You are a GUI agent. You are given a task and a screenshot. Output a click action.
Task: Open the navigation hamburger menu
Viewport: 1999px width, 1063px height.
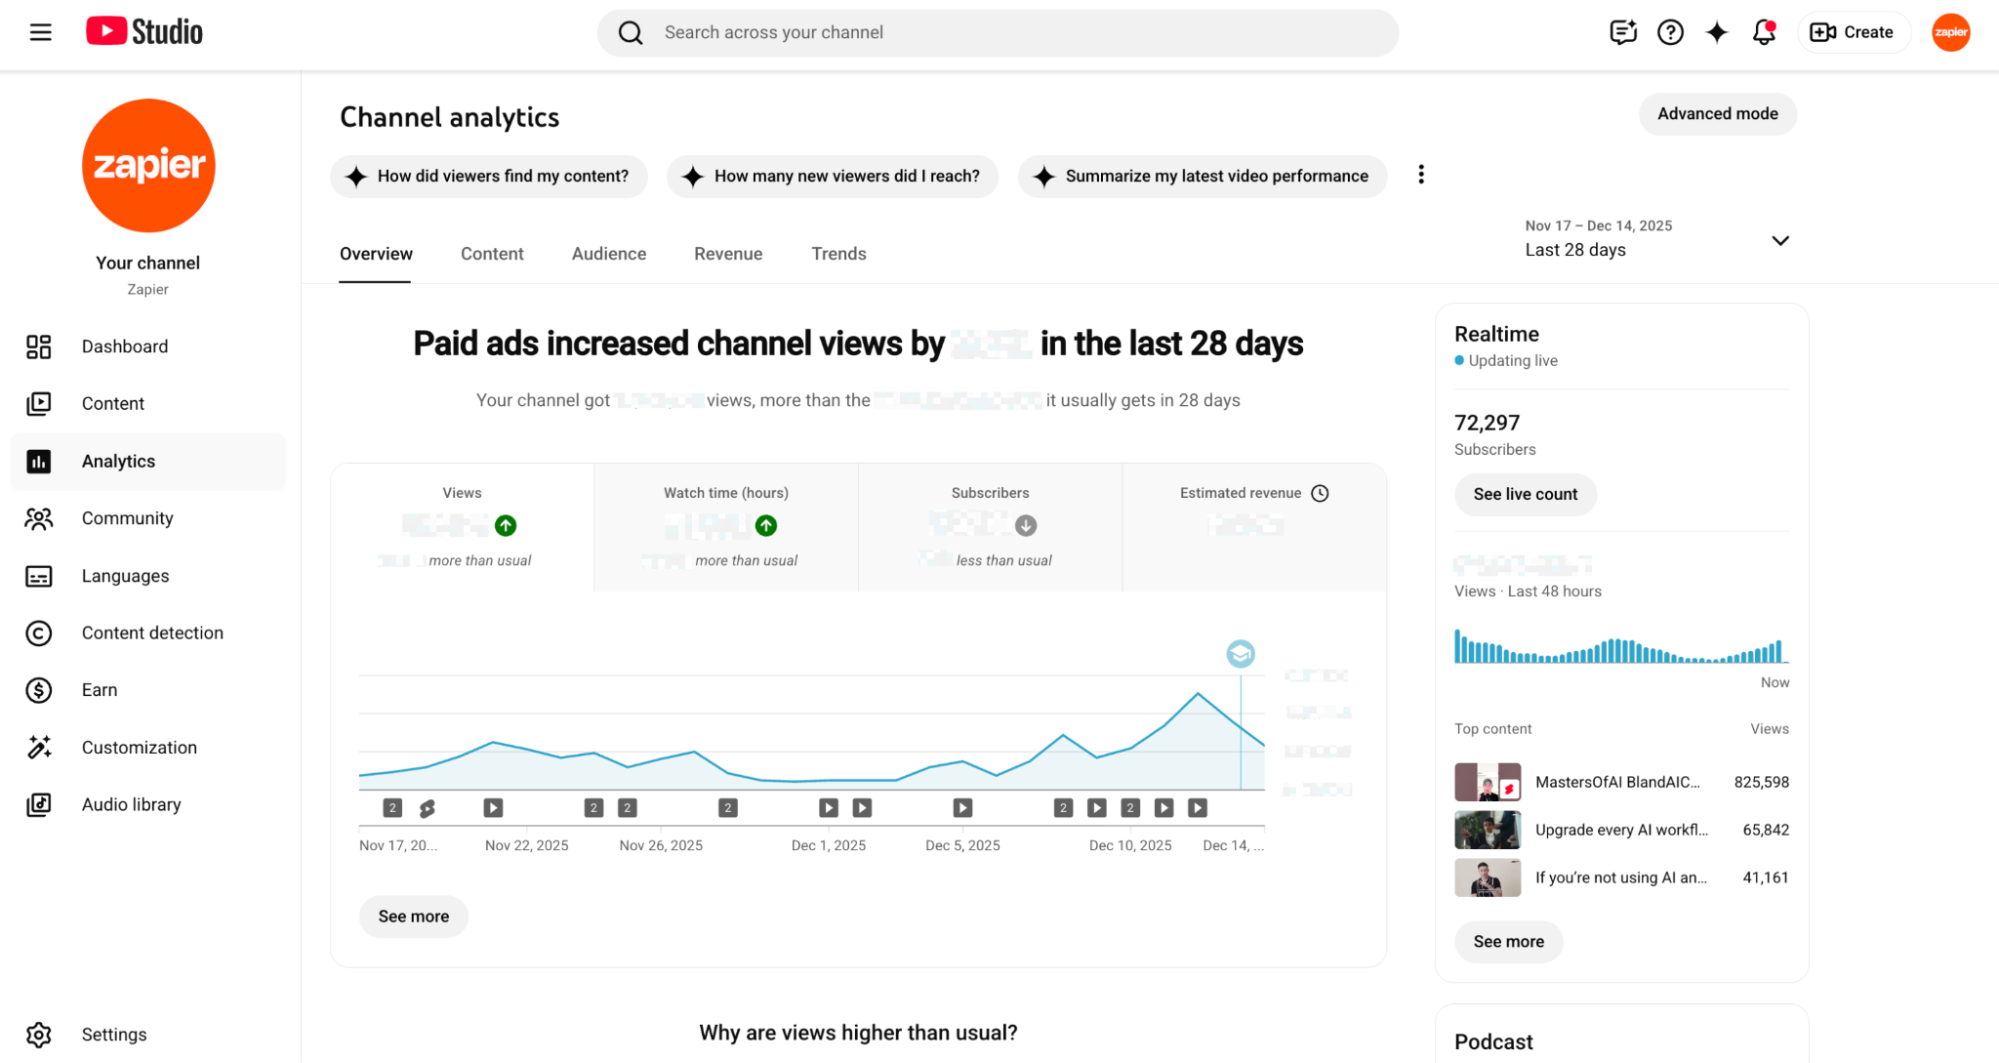tap(40, 31)
